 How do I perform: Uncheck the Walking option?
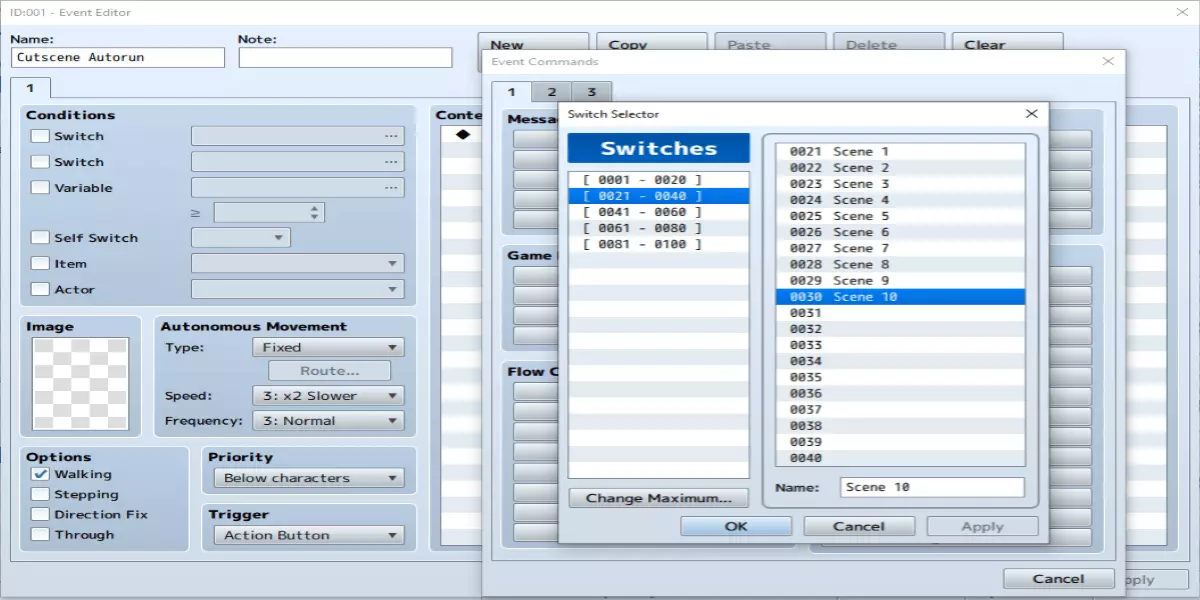point(40,474)
